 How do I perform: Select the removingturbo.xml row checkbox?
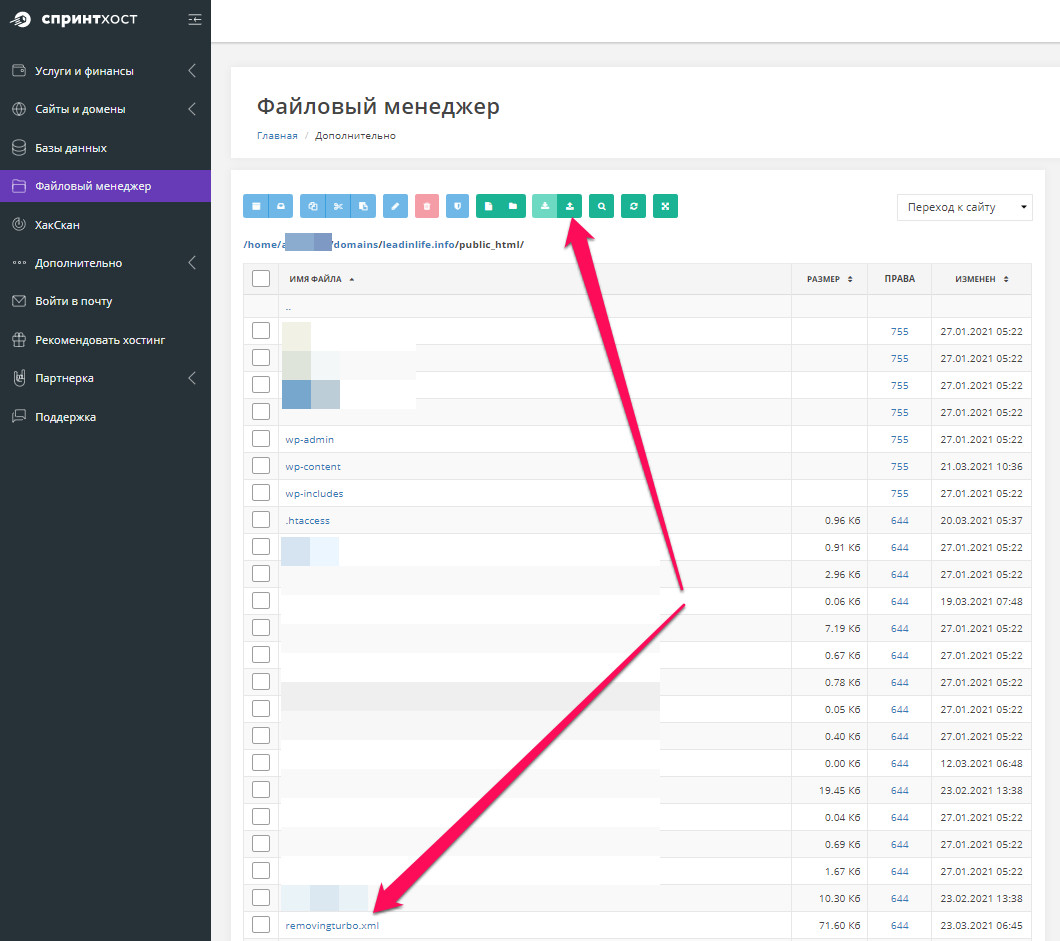coord(261,925)
